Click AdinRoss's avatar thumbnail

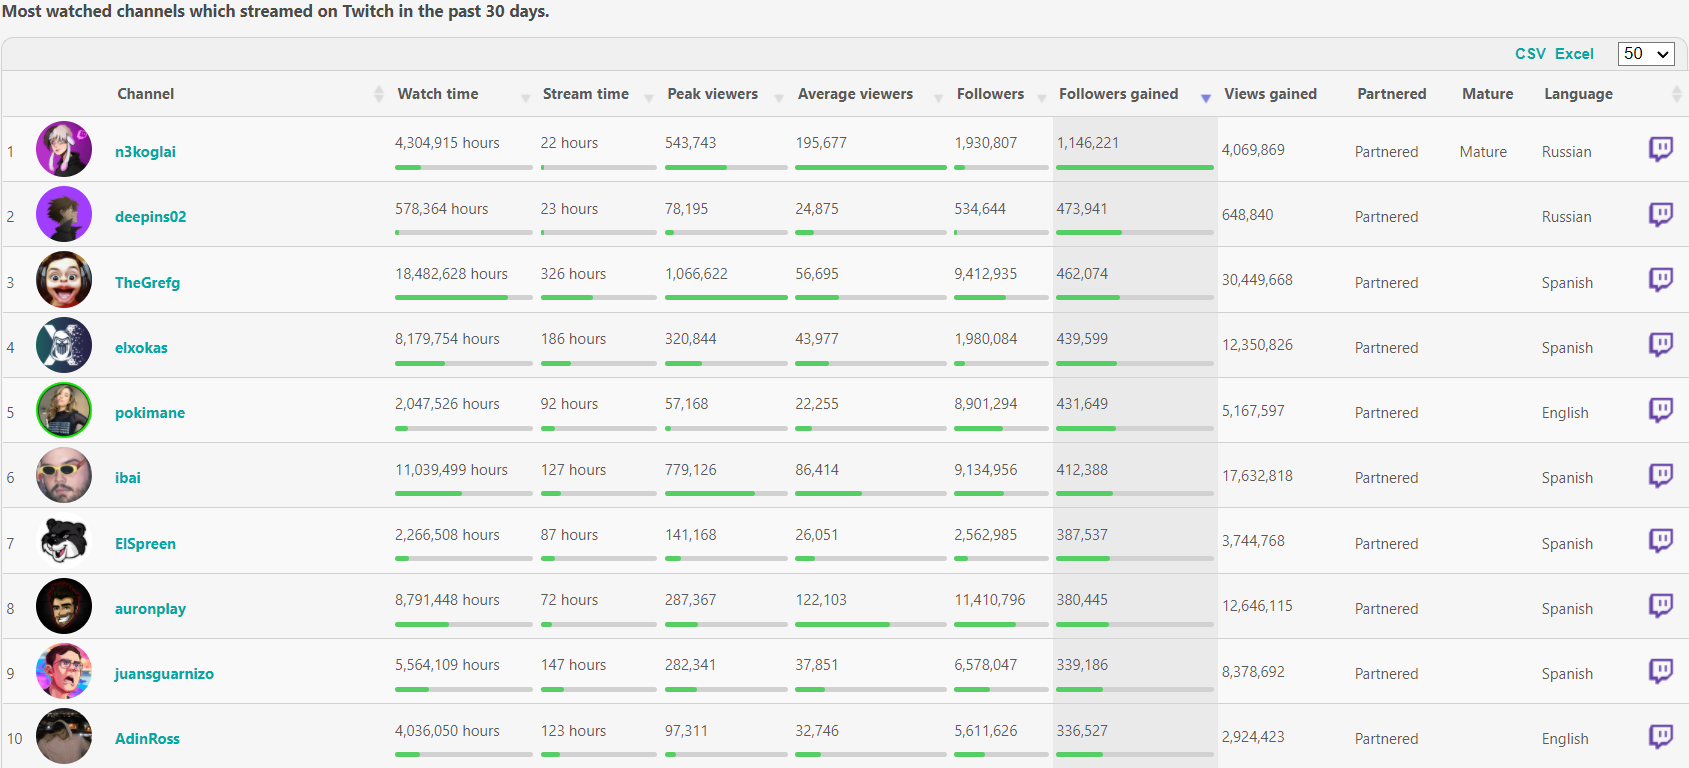click(64, 736)
